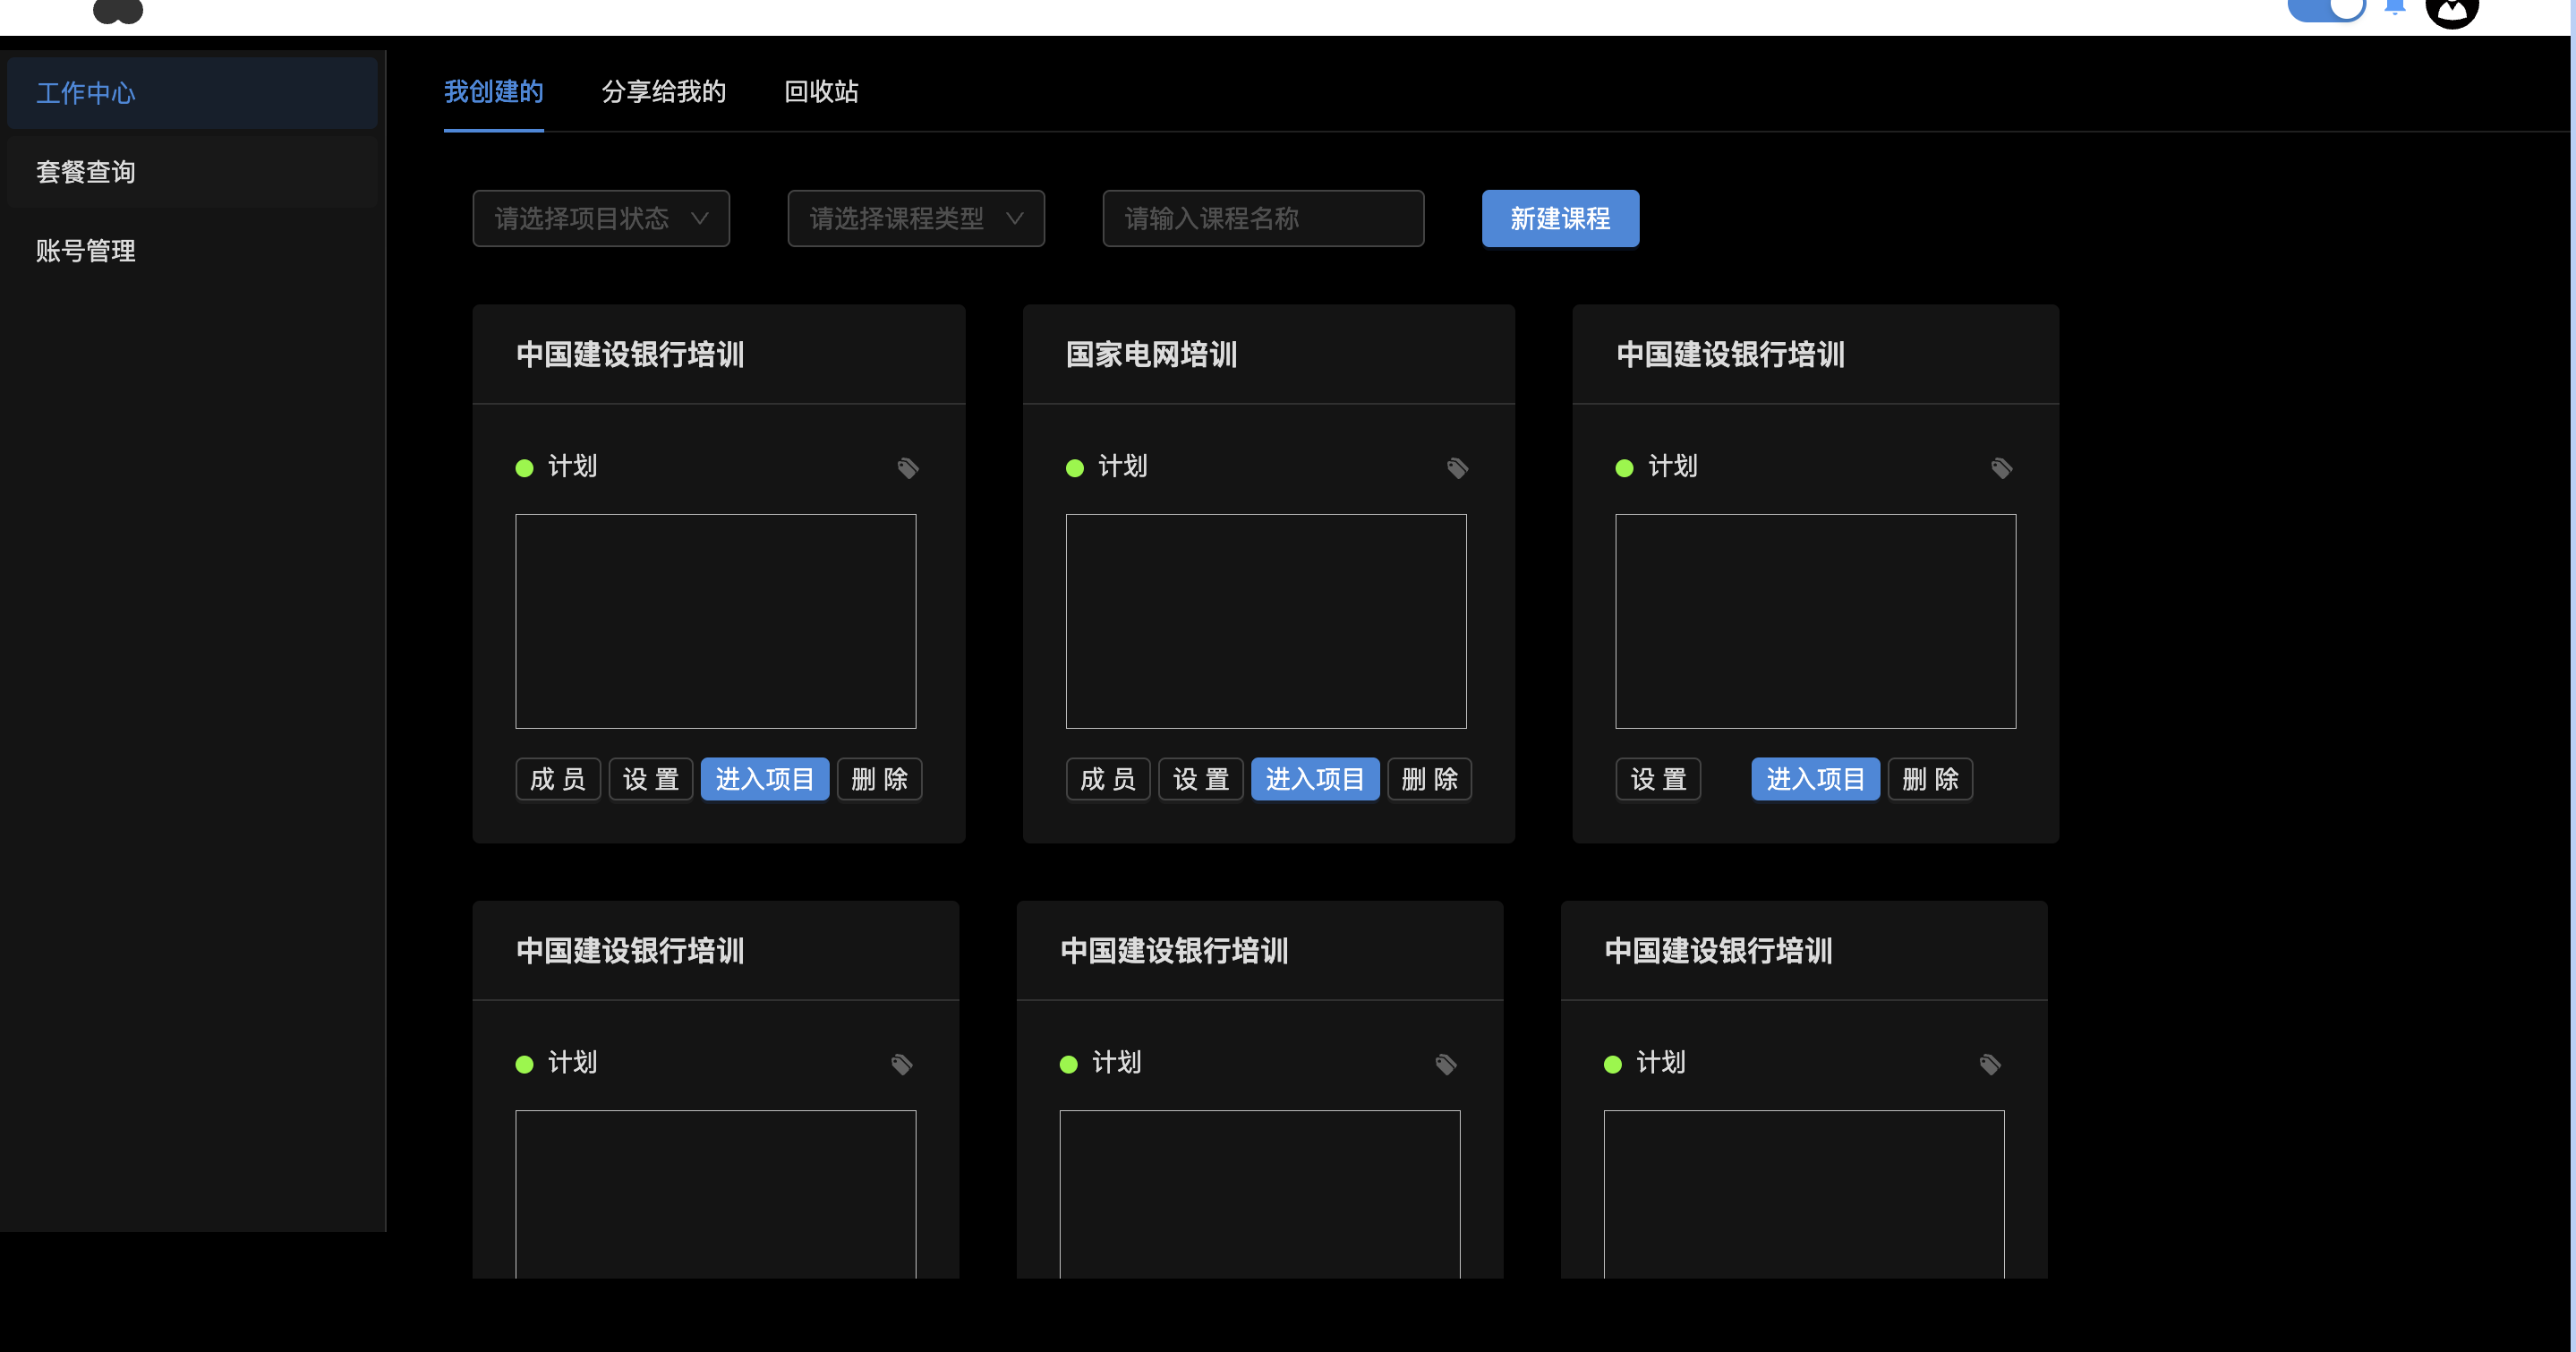Image resolution: width=2576 pixels, height=1352 pixels.
Task: Click the tag icon on the bottom-right 中国建设银行培训 card
Action: [1989, 1064]
